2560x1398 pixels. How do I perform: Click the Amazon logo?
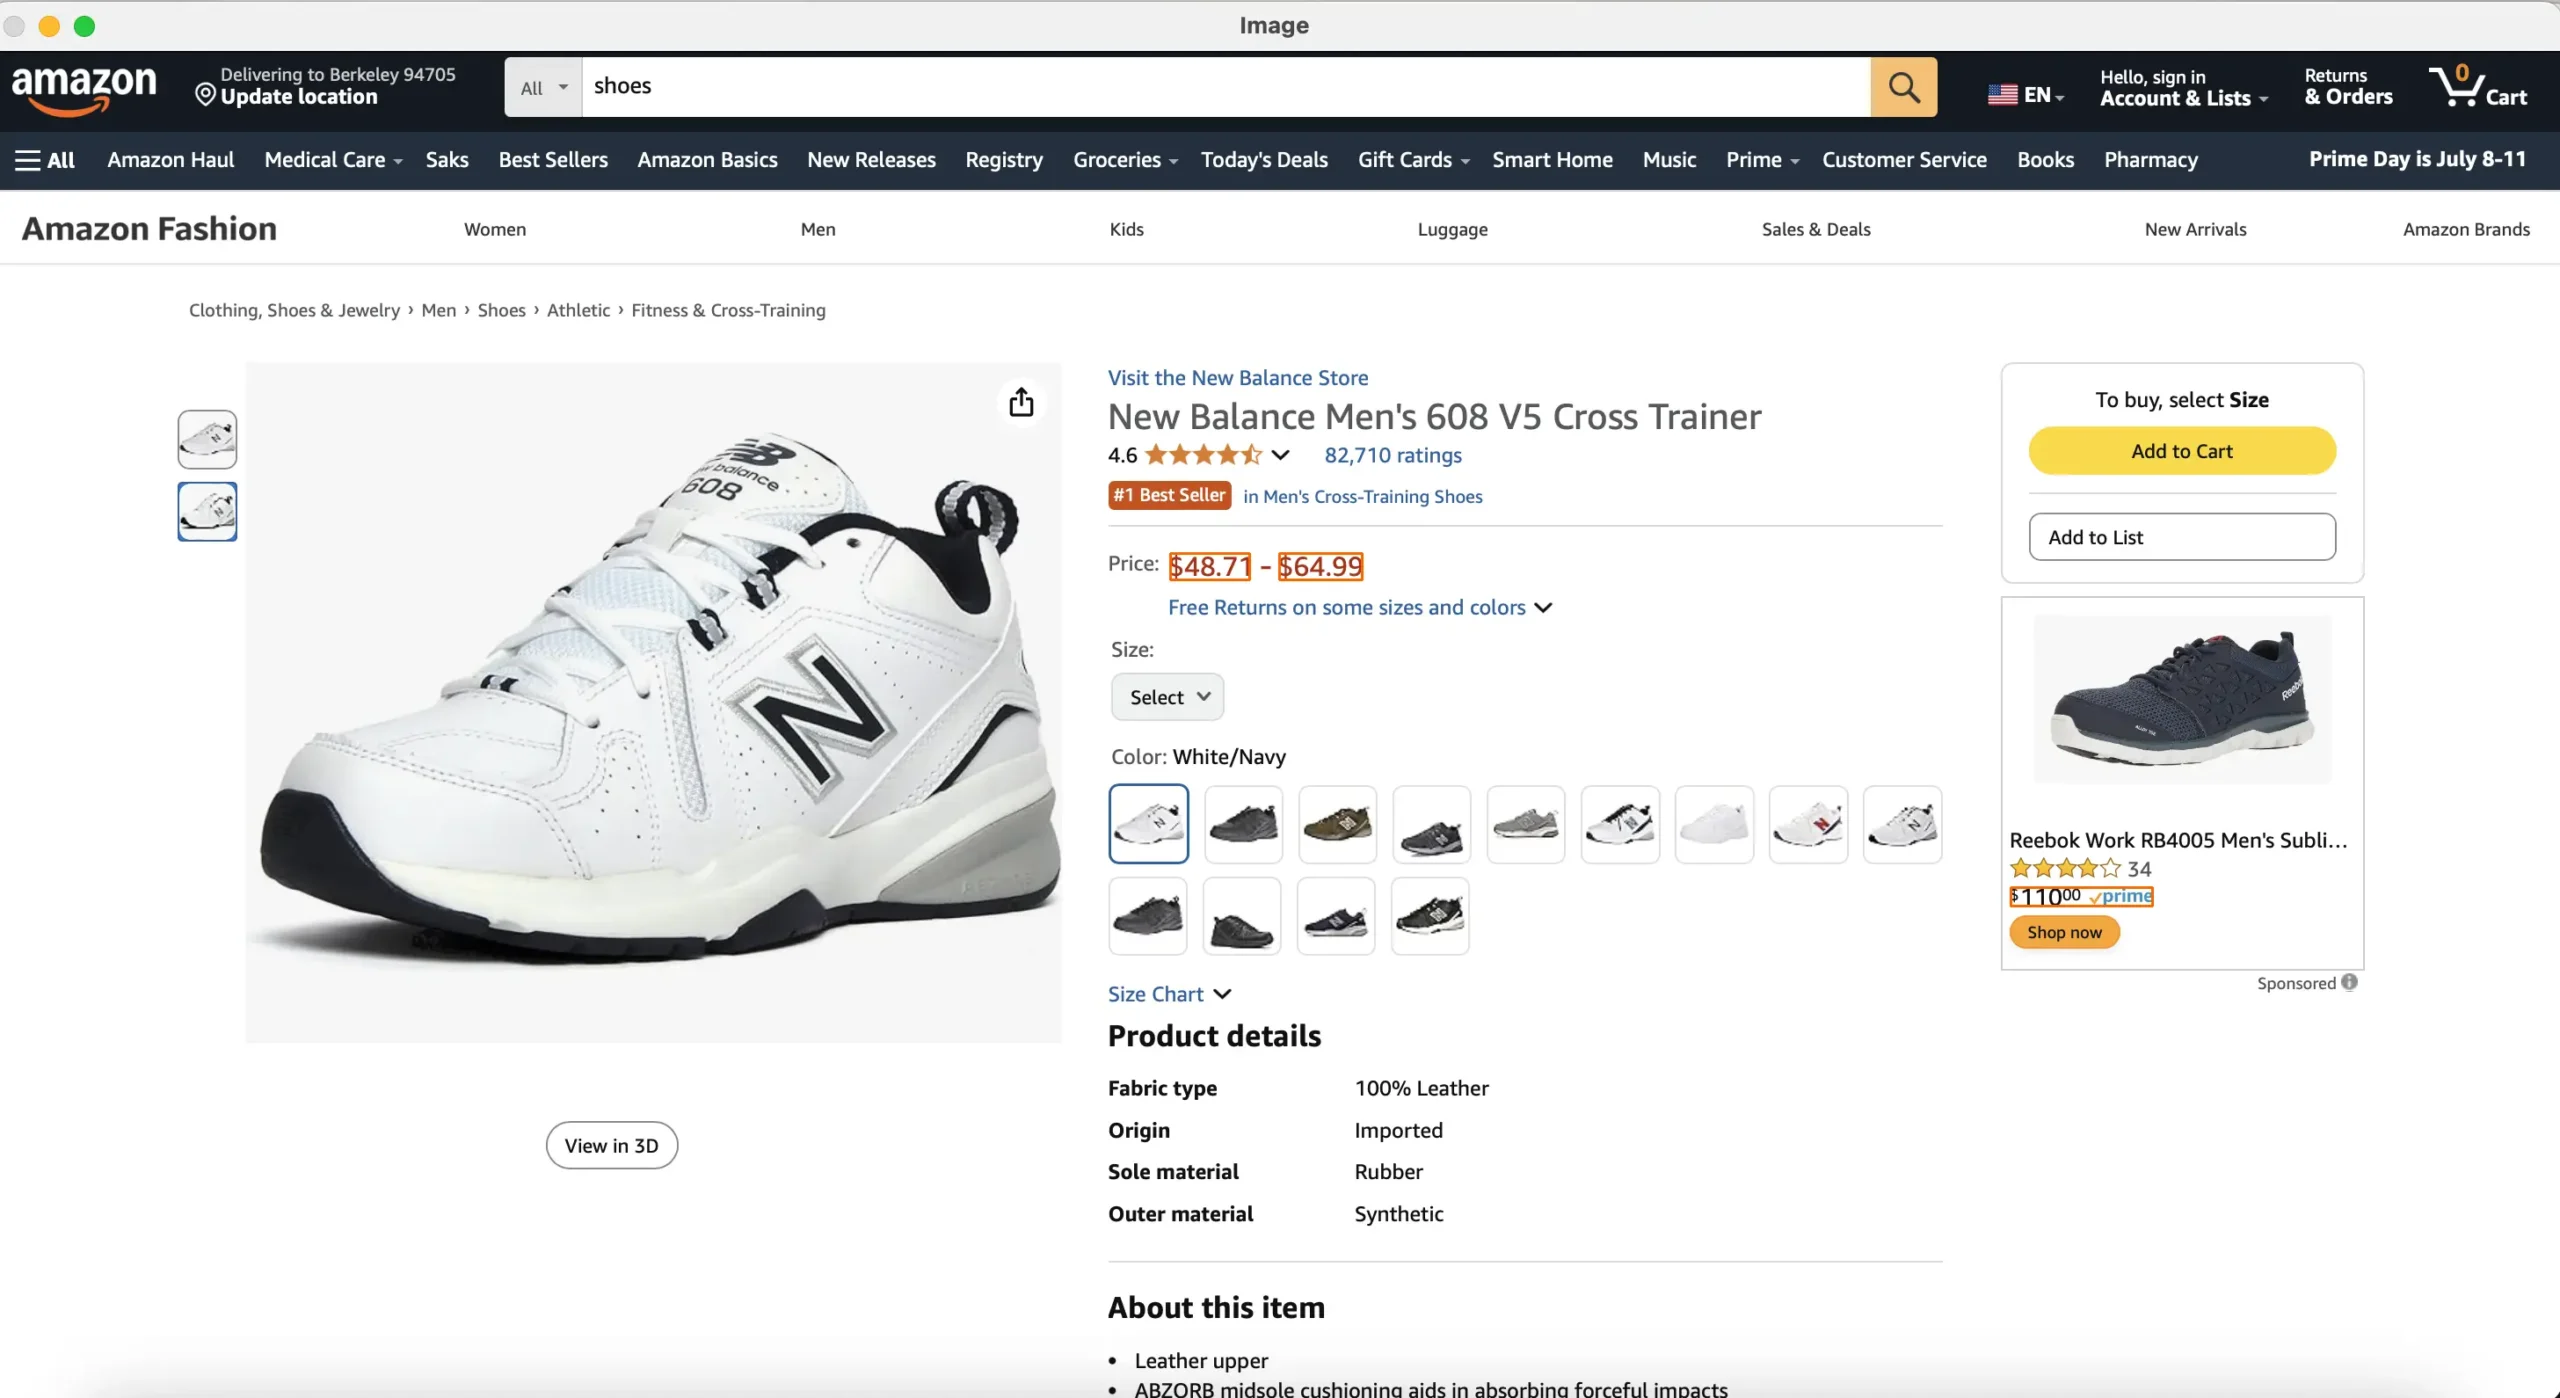84,90
